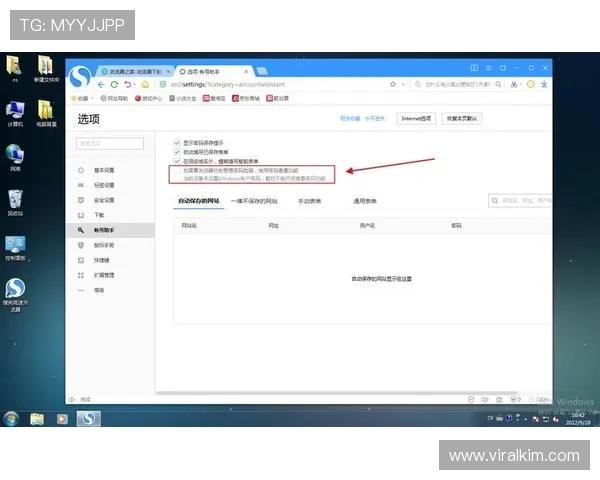
Task: Click the Internet选项 button
Action: pos(416,118)
